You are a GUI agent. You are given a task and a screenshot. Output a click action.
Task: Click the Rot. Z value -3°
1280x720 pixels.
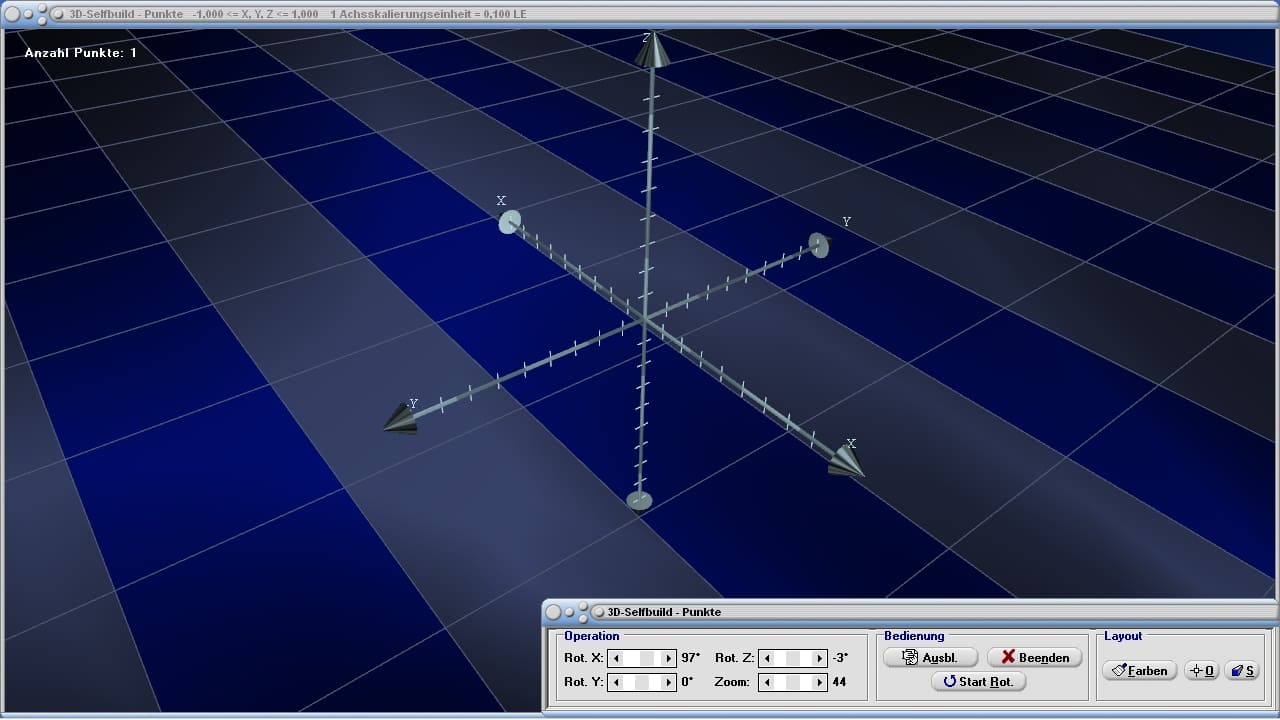(840, 658)
